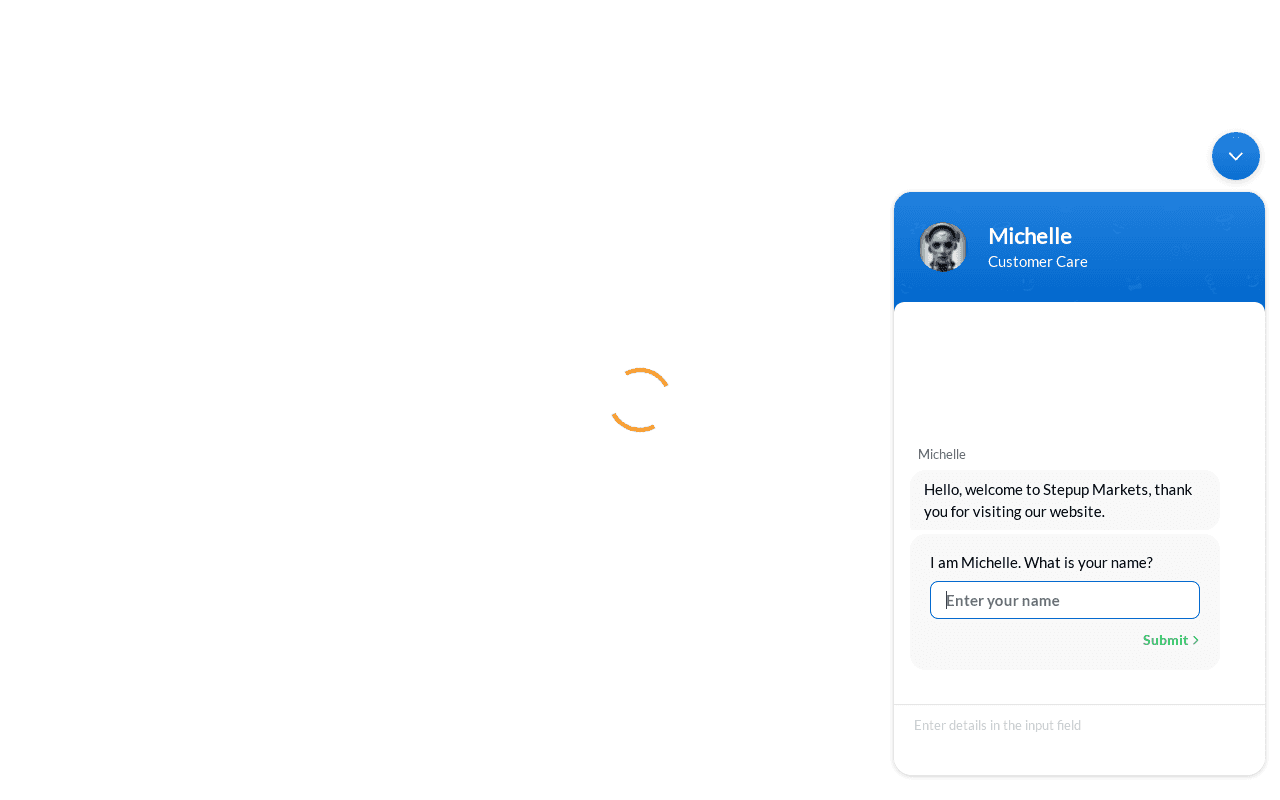The height and width of the screenshot is (800, 1280).
Task: Select the bold Michelle name in the header
Action: [1030, 236]
